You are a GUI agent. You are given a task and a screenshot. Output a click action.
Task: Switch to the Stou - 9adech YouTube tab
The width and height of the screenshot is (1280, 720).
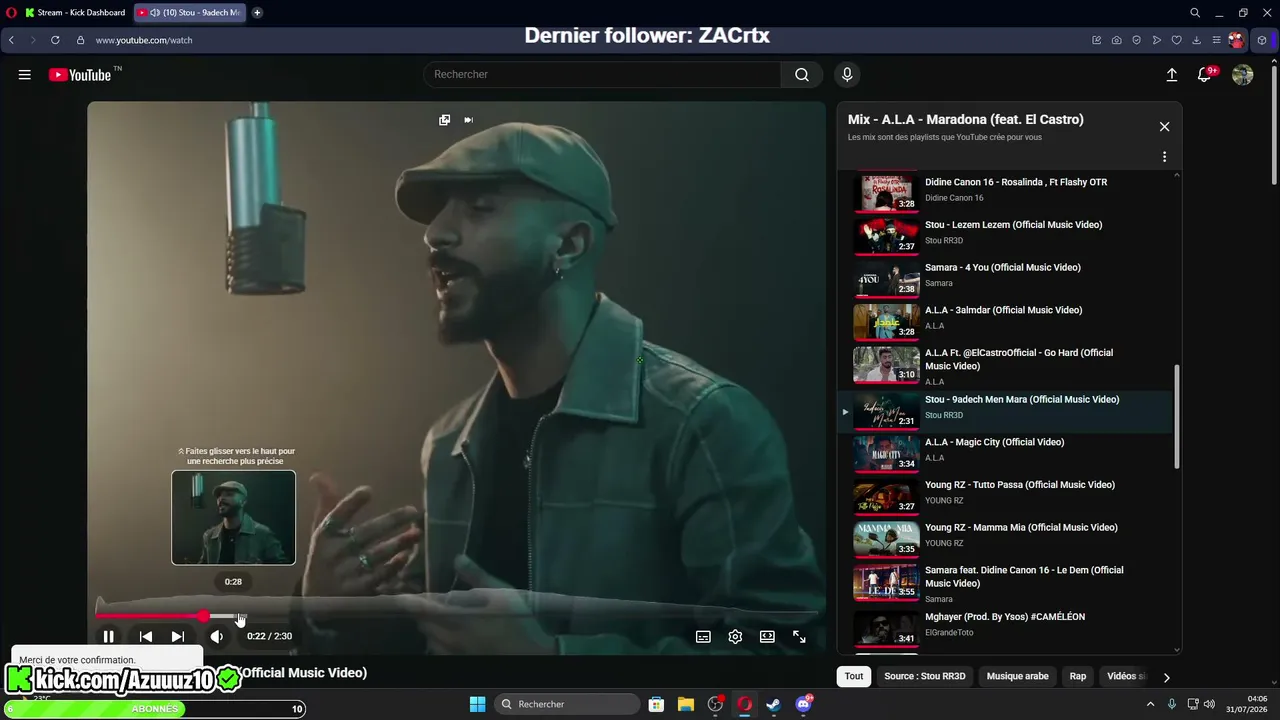point(190,13)
